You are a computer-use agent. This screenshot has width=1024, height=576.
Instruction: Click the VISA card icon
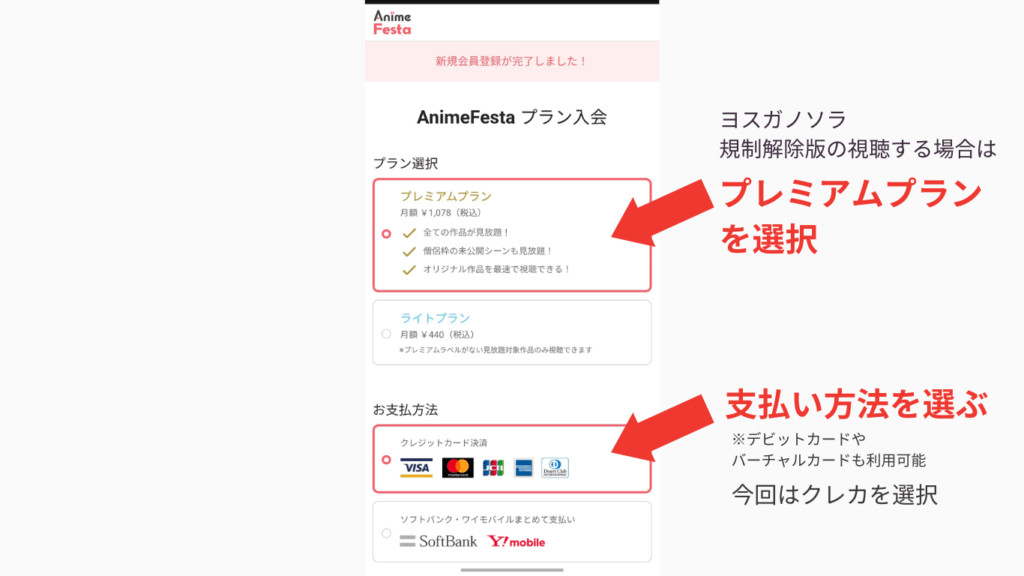tap(417, 467)
